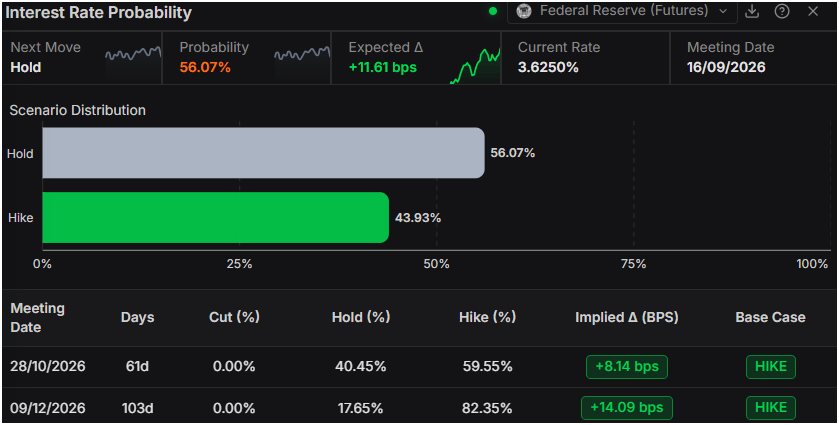839x425 pixels.
Task: Click the +8.14 bps badge
Action: coord(627,367)
